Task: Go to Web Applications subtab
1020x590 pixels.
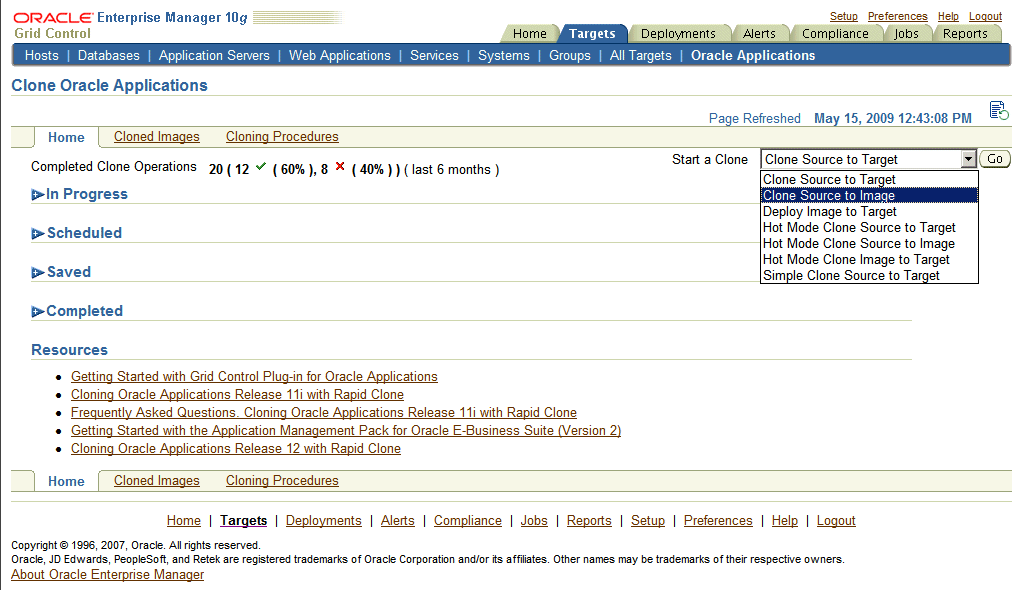Action: pos(340,56)
